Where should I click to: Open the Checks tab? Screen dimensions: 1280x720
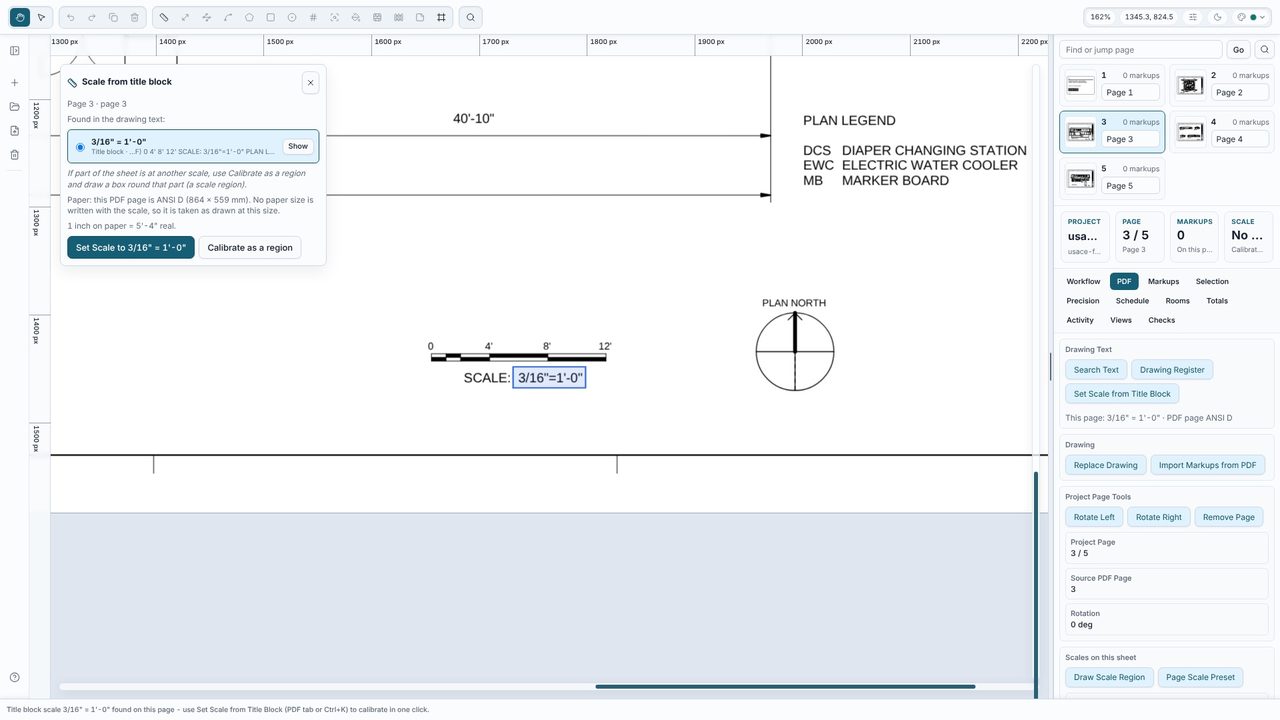click(x=1162, y=320)
